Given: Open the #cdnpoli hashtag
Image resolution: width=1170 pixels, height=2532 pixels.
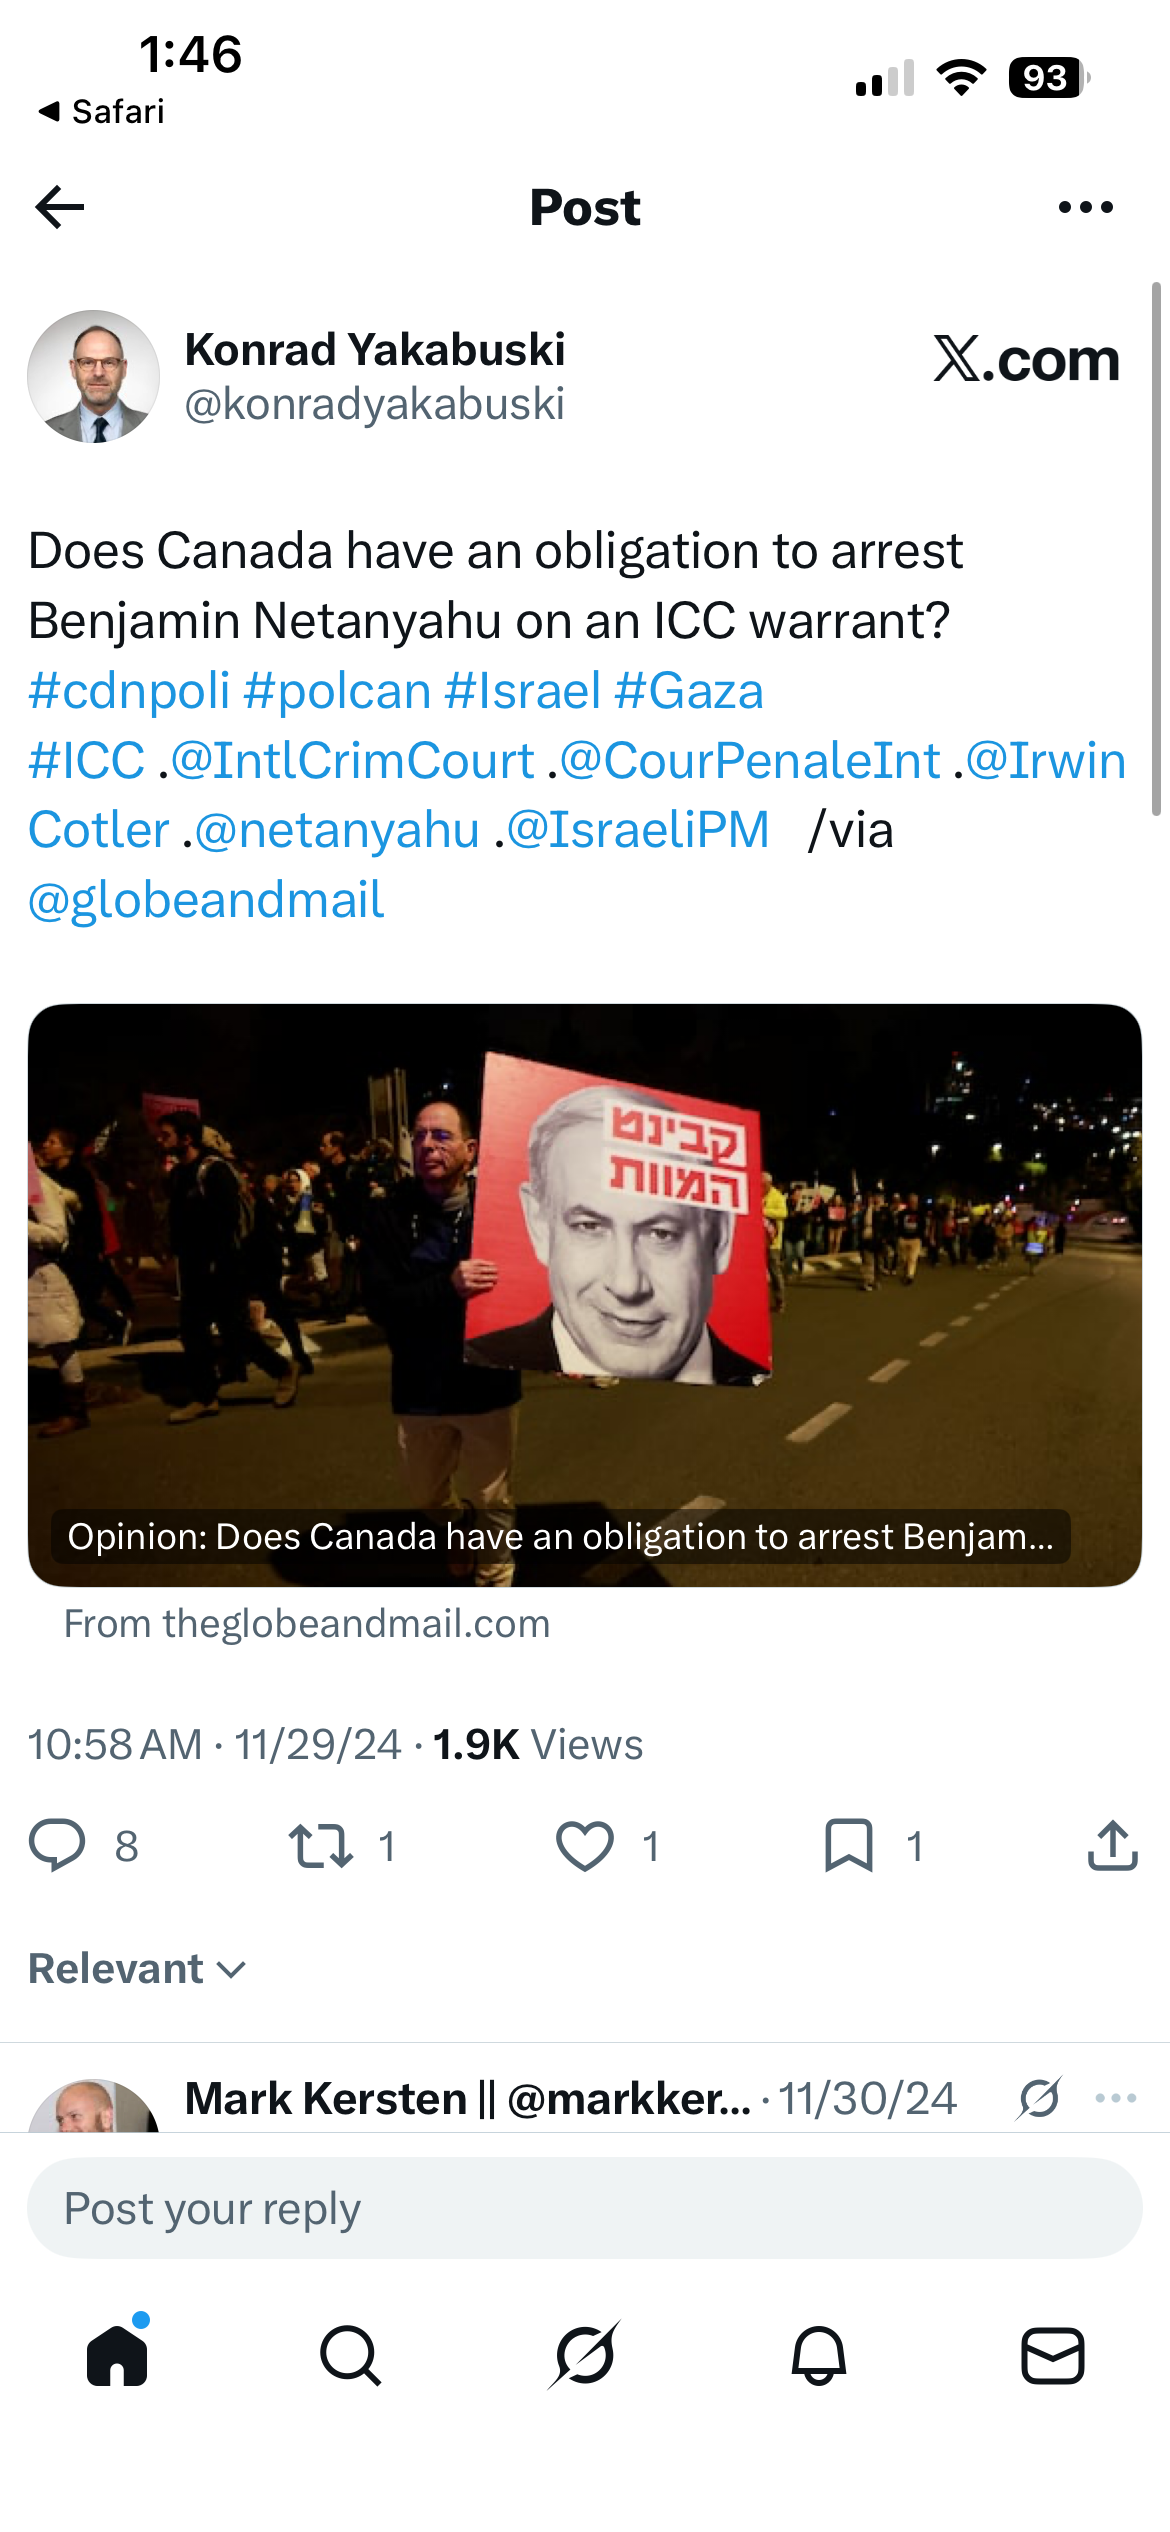Looking at the screenshot, I should [x=129, y=691].
